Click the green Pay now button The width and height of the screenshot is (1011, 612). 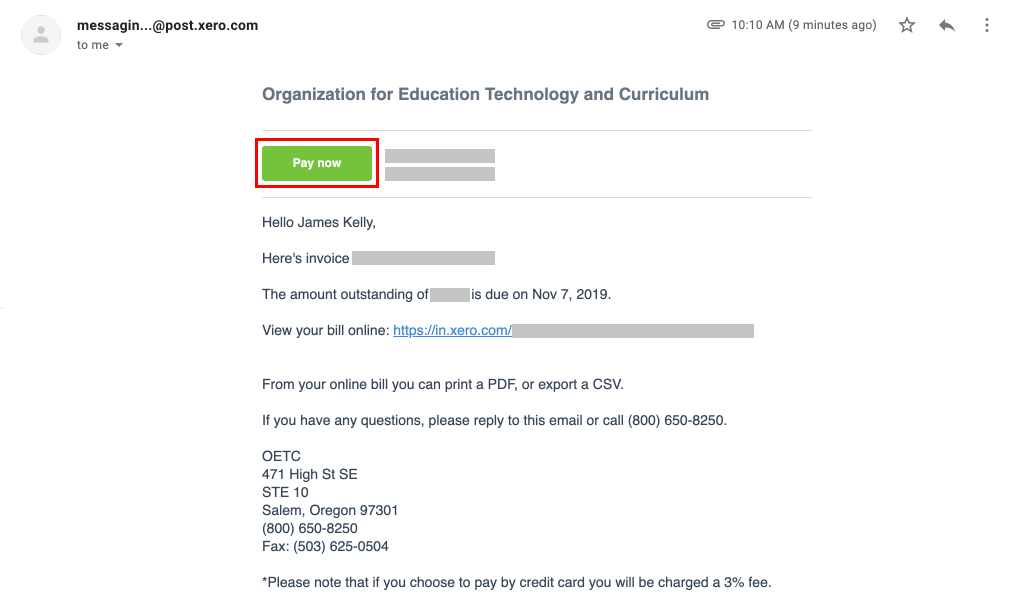point(317,163)
